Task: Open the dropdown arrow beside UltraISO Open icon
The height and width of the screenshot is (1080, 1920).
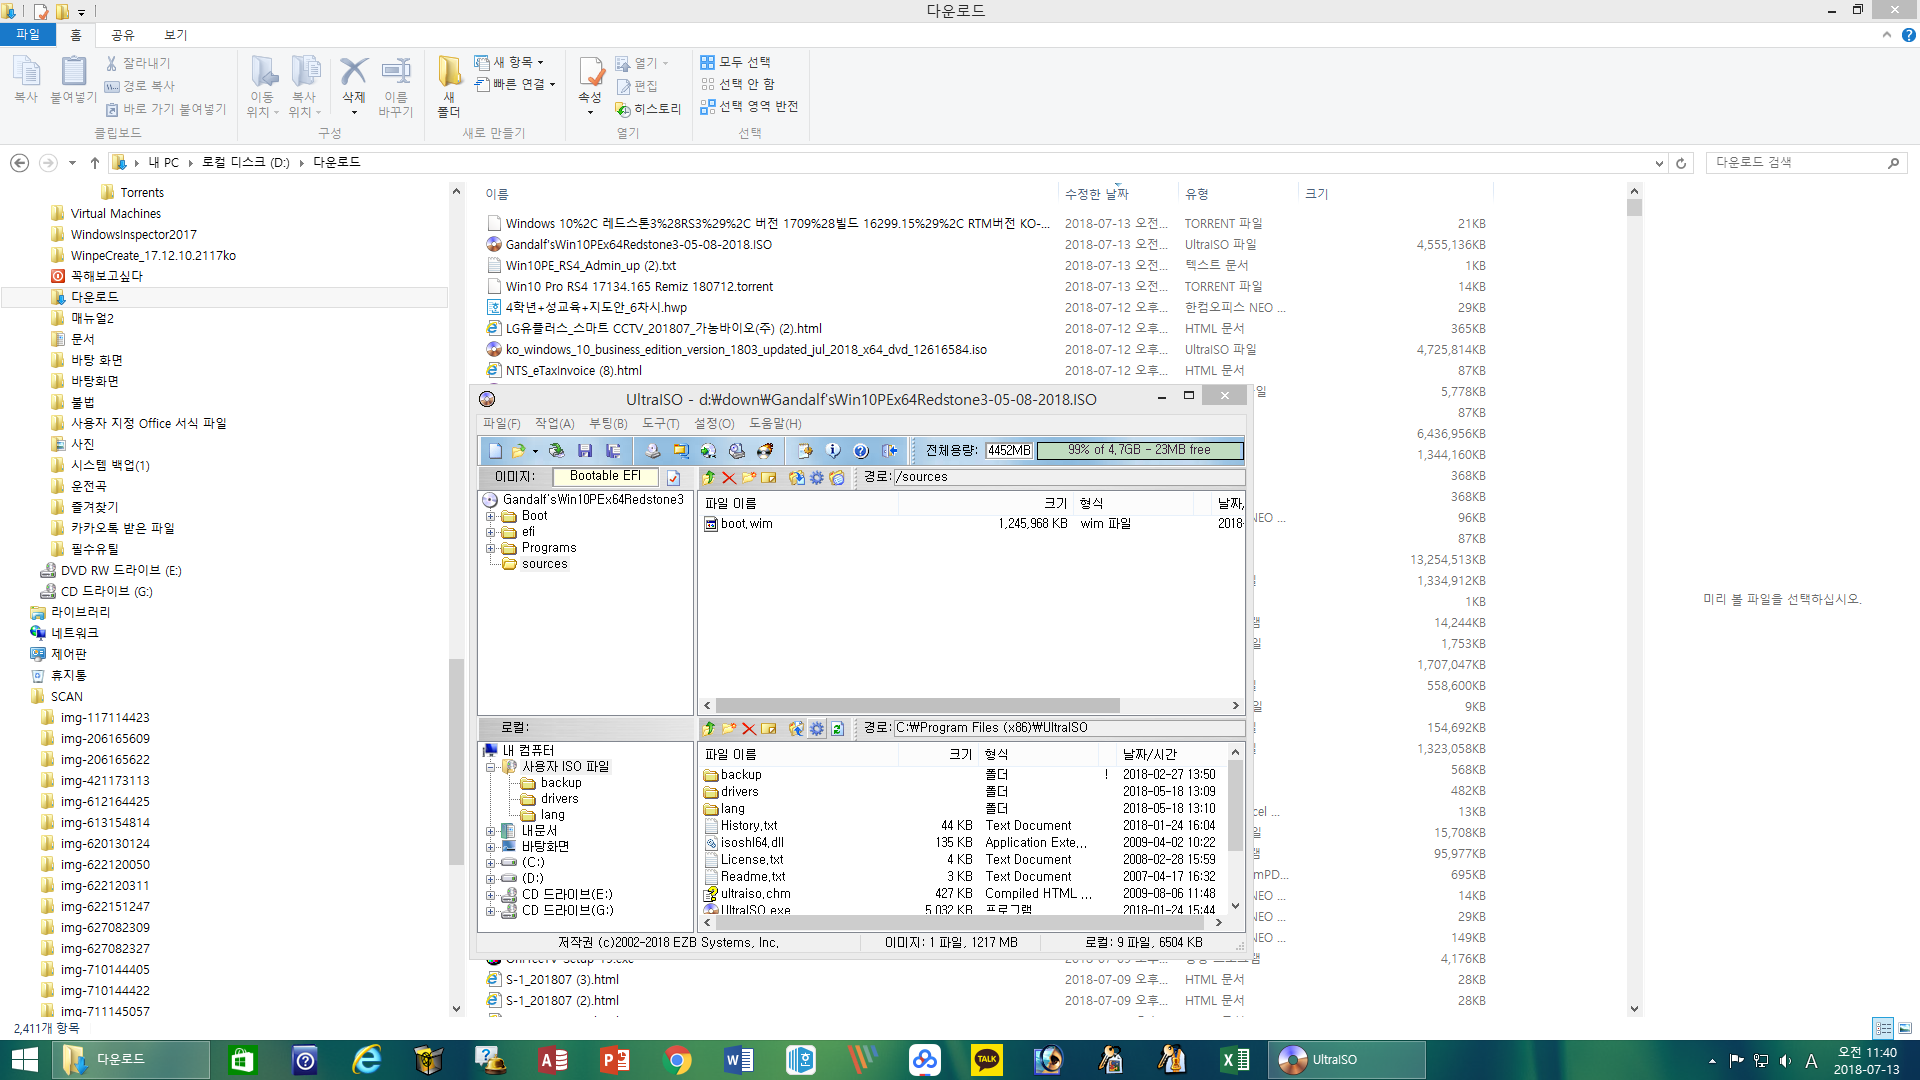Action: tap(535, 451)
